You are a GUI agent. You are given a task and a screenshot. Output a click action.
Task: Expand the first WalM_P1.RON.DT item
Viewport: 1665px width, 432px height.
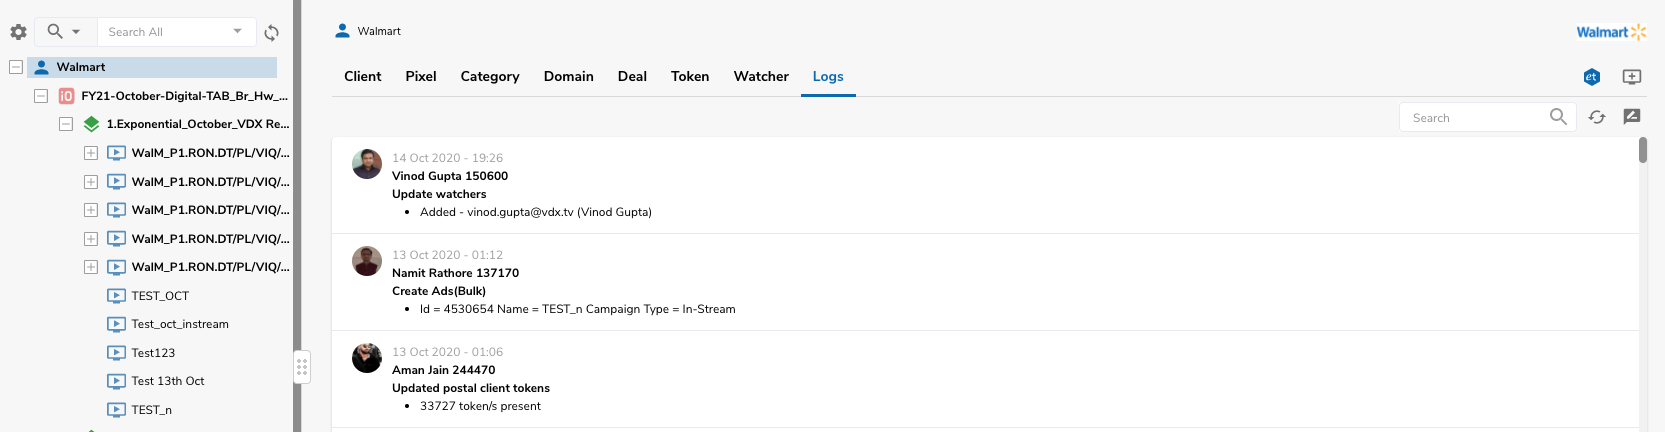pos(91,153)
